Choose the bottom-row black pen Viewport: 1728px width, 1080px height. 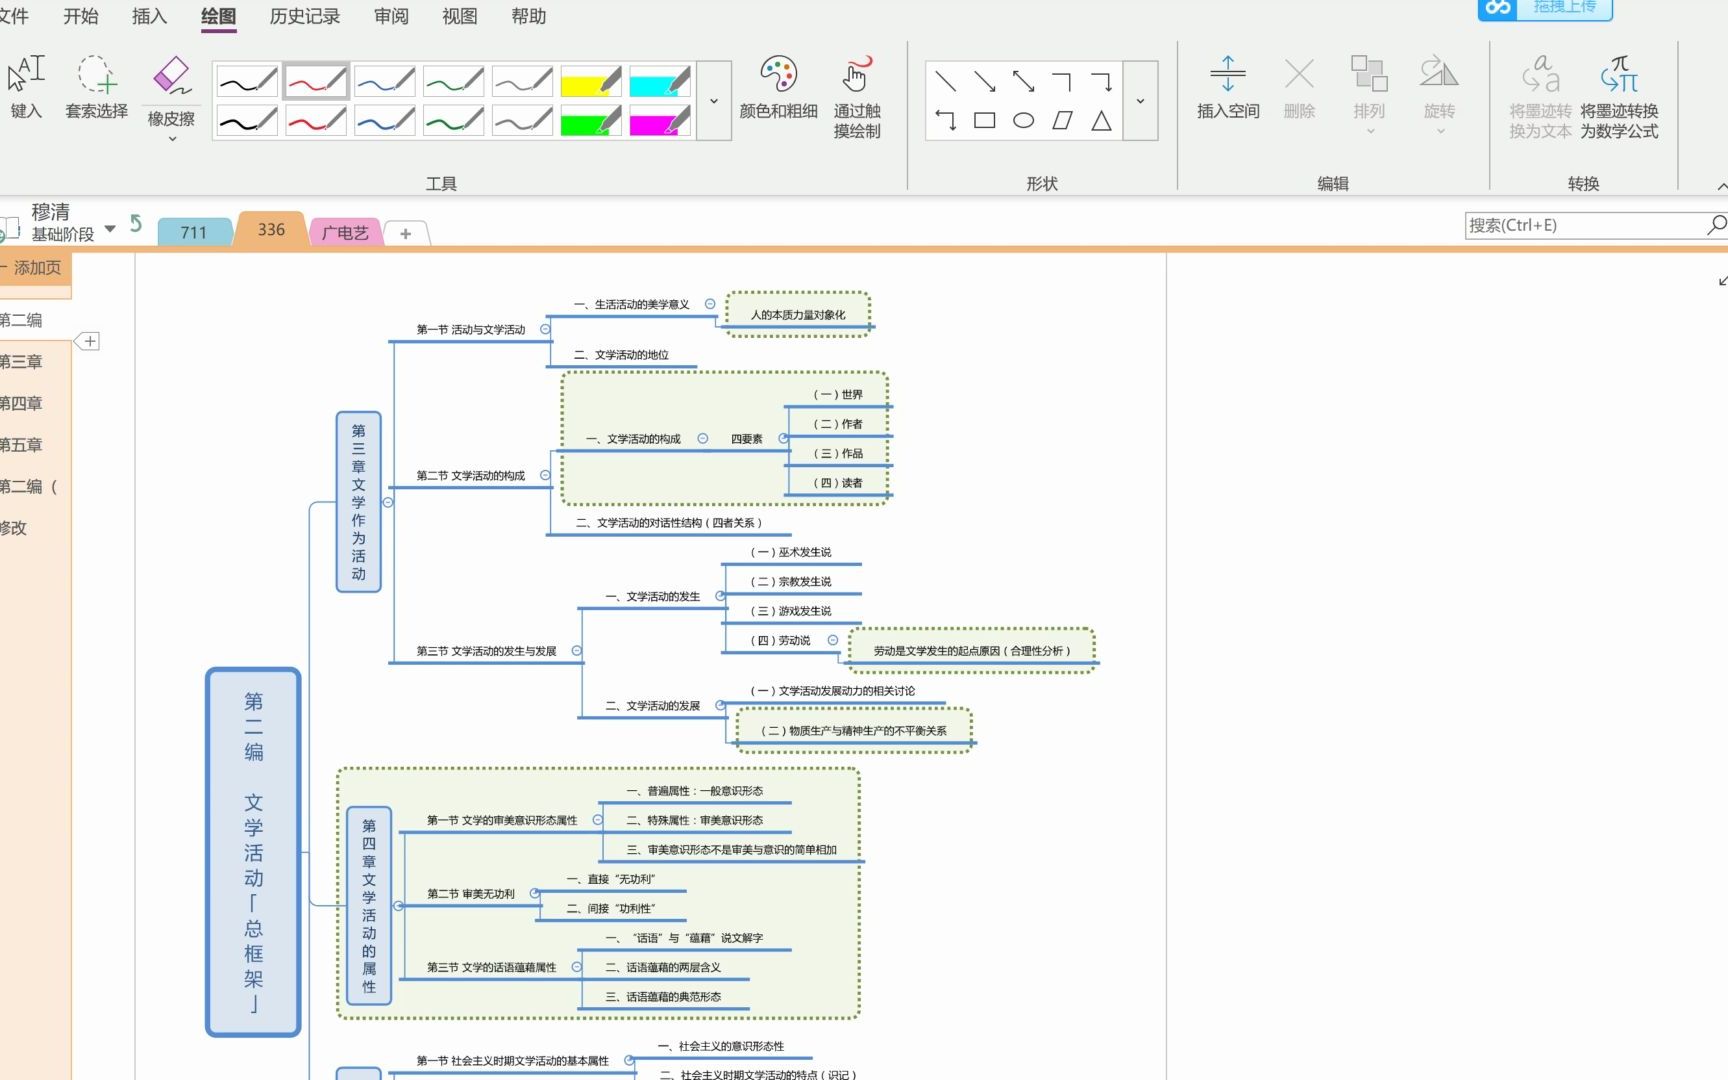247,121
